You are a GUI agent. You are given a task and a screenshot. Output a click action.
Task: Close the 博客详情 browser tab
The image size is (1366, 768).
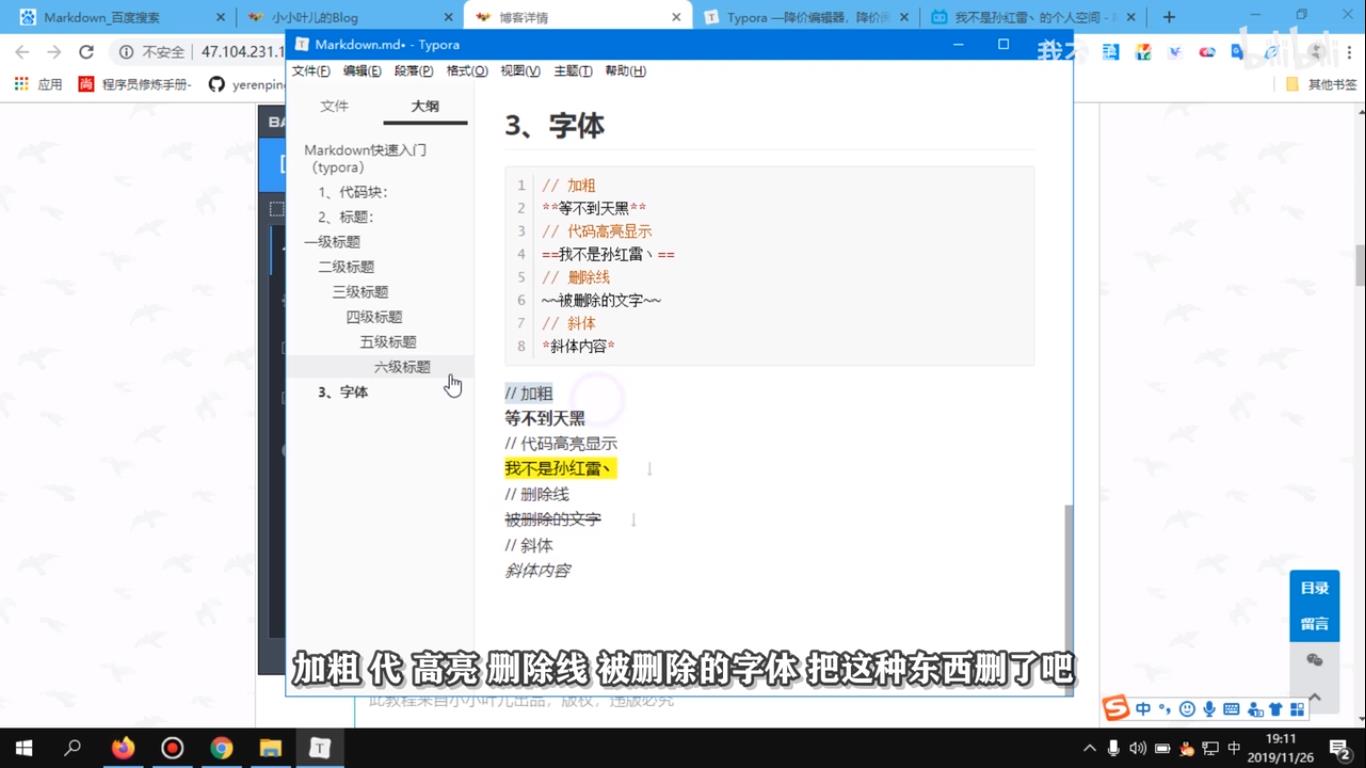pos(677,17)
